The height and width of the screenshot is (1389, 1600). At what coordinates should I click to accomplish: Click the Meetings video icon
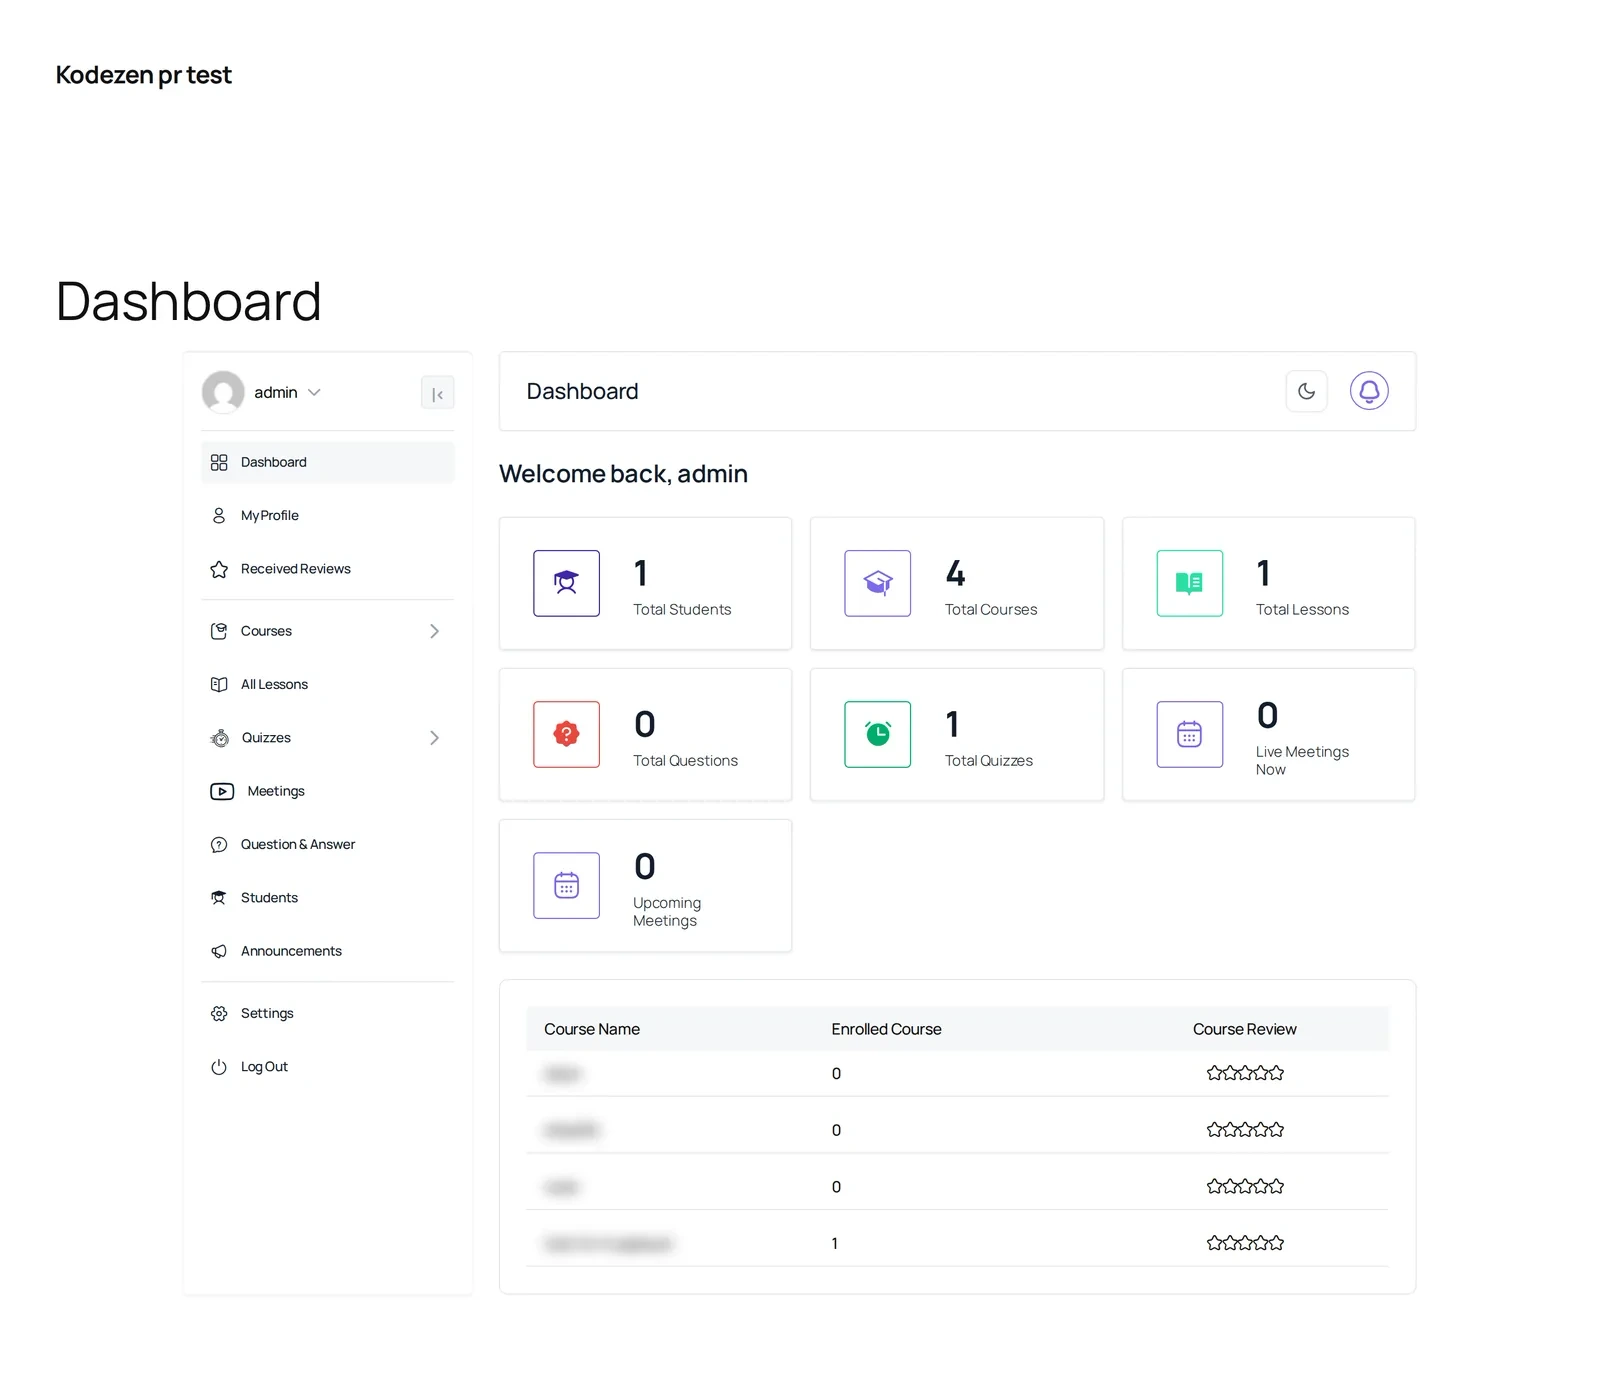pyautogui.click(x=221, y=791)
